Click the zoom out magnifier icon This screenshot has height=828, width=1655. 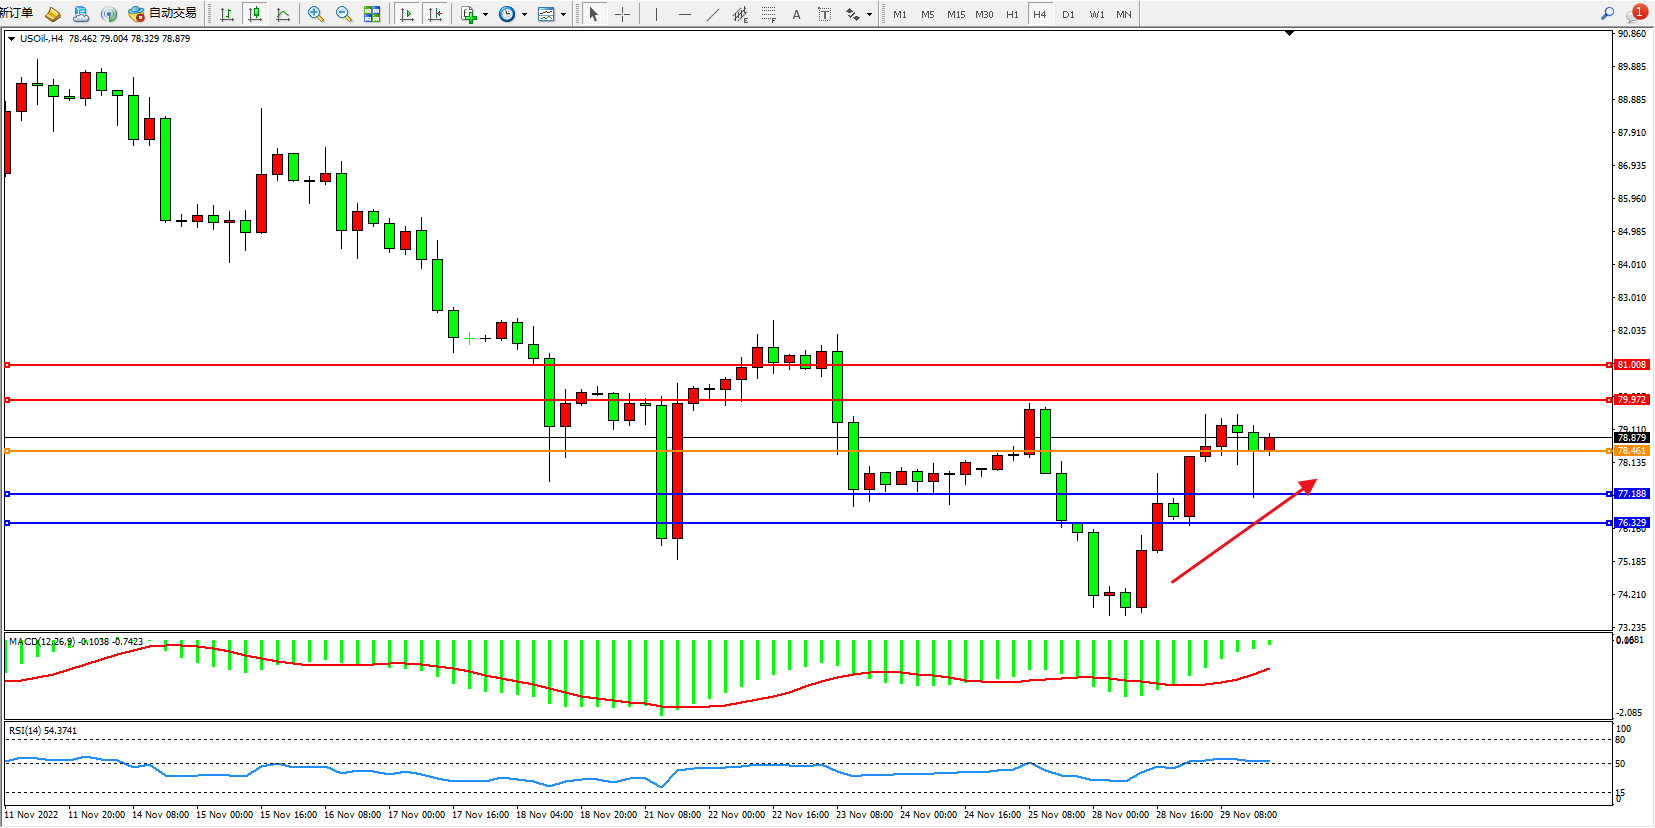[x=344, y=14]
